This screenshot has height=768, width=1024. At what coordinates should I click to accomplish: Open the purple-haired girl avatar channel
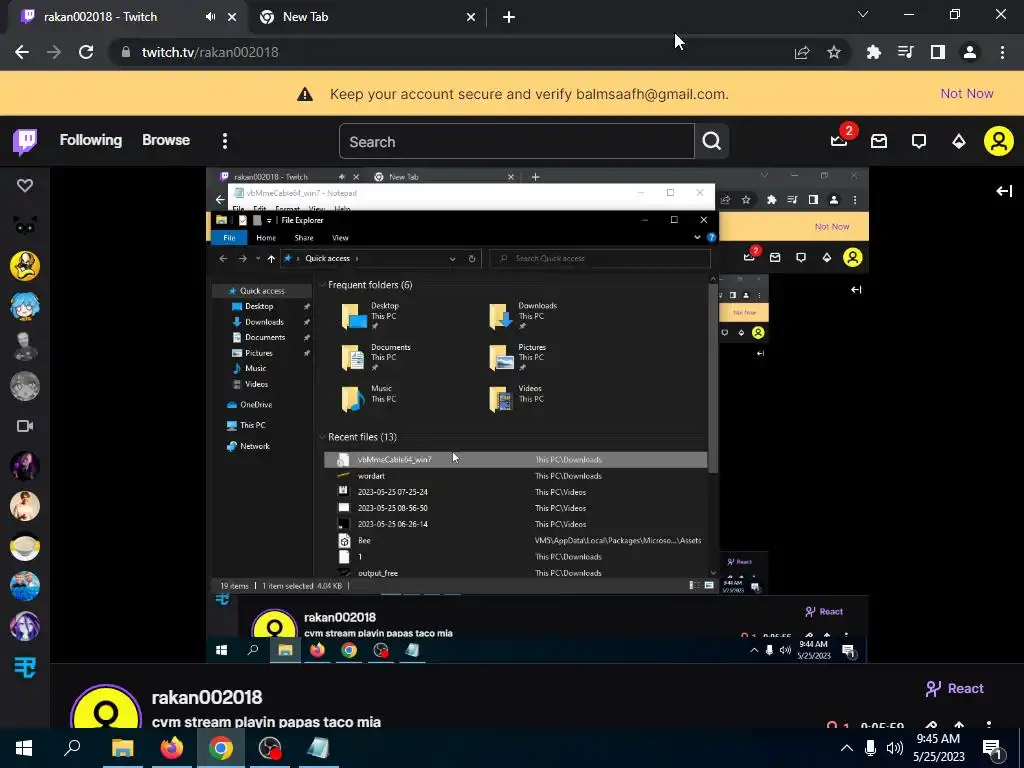point(25,626)
